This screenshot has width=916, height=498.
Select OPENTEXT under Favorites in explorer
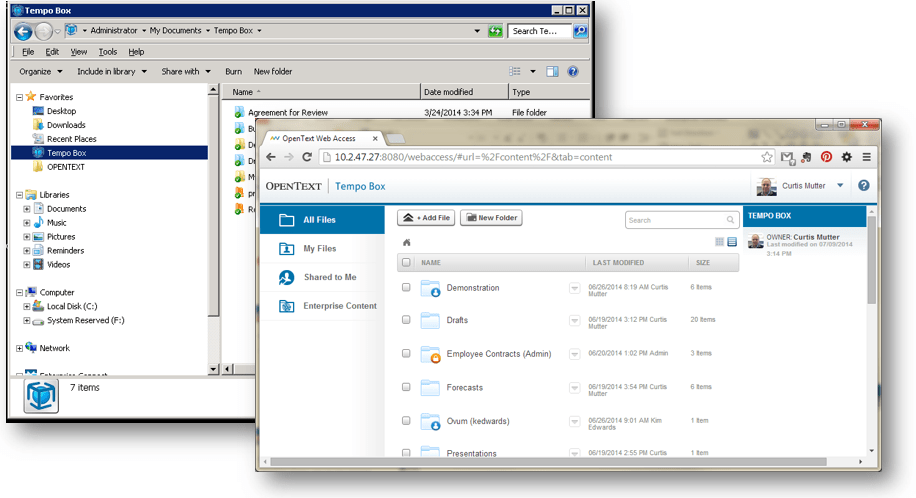coord(65,167)
